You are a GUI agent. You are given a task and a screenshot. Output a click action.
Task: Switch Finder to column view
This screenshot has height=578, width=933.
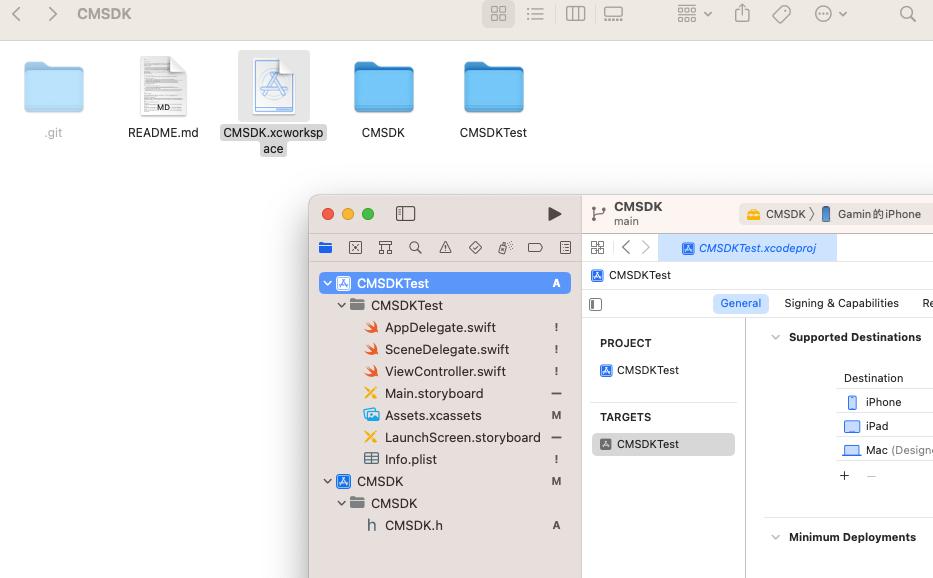(575, 14)
